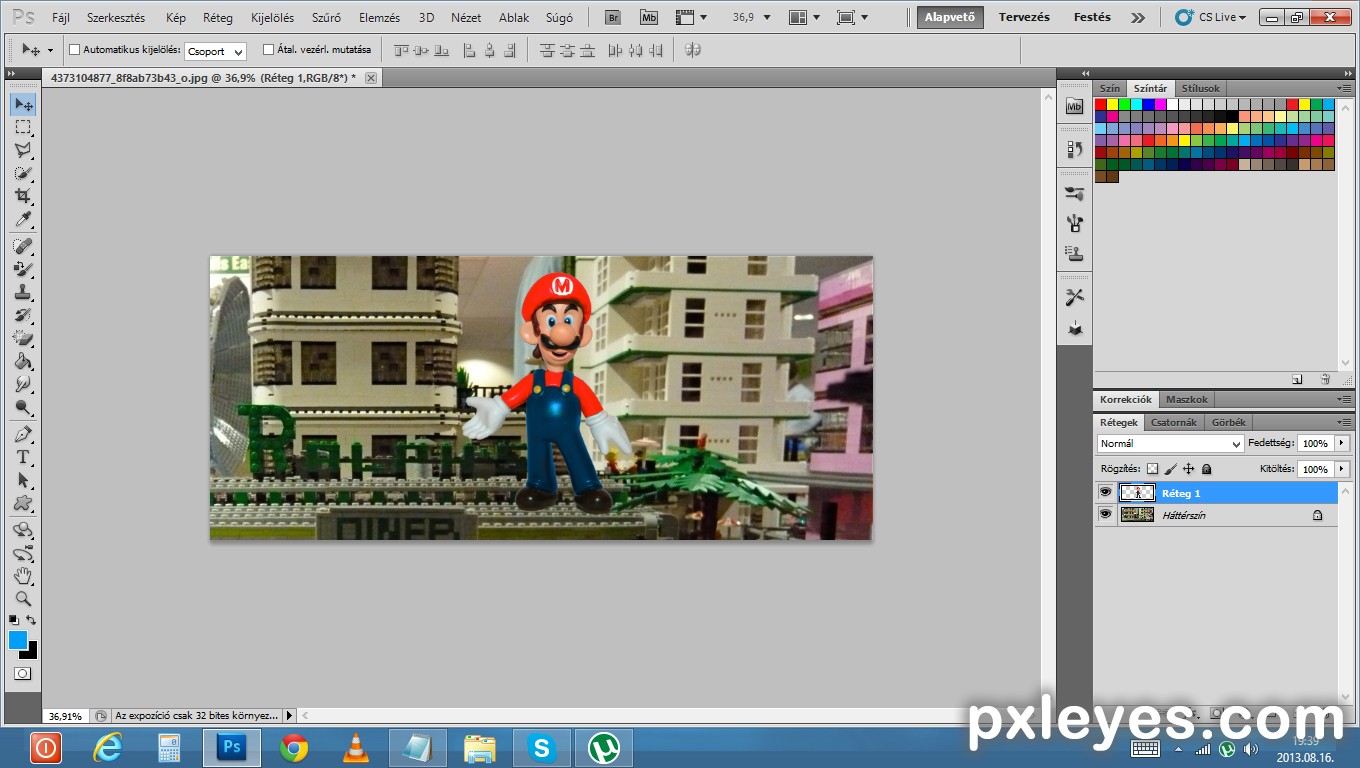Image resolution: width=1360 pixels, height=768 pixels.
Task: Open the Fájl menu
Action: click(x=61, y=18)
